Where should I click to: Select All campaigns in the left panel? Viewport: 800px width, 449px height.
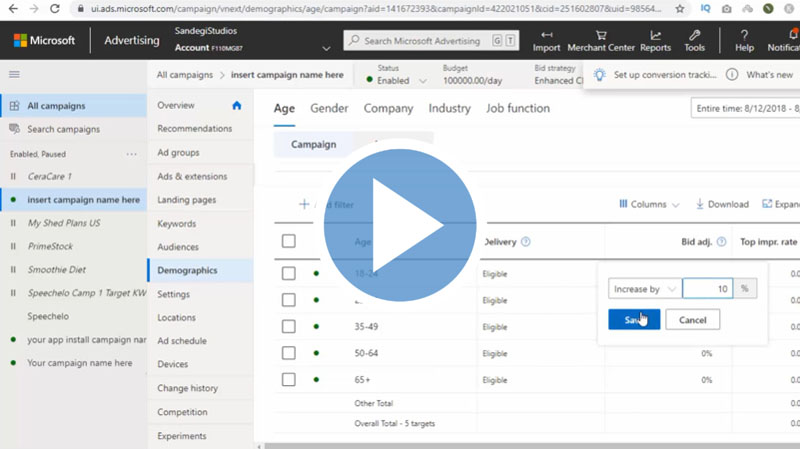point(74,106)
